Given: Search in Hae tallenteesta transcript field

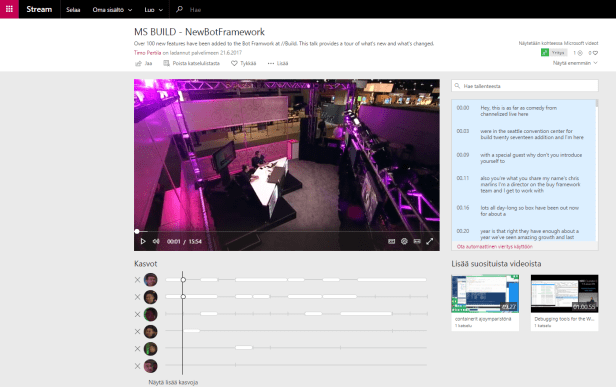Looking at the screenshot, I should tap(525, 86).
